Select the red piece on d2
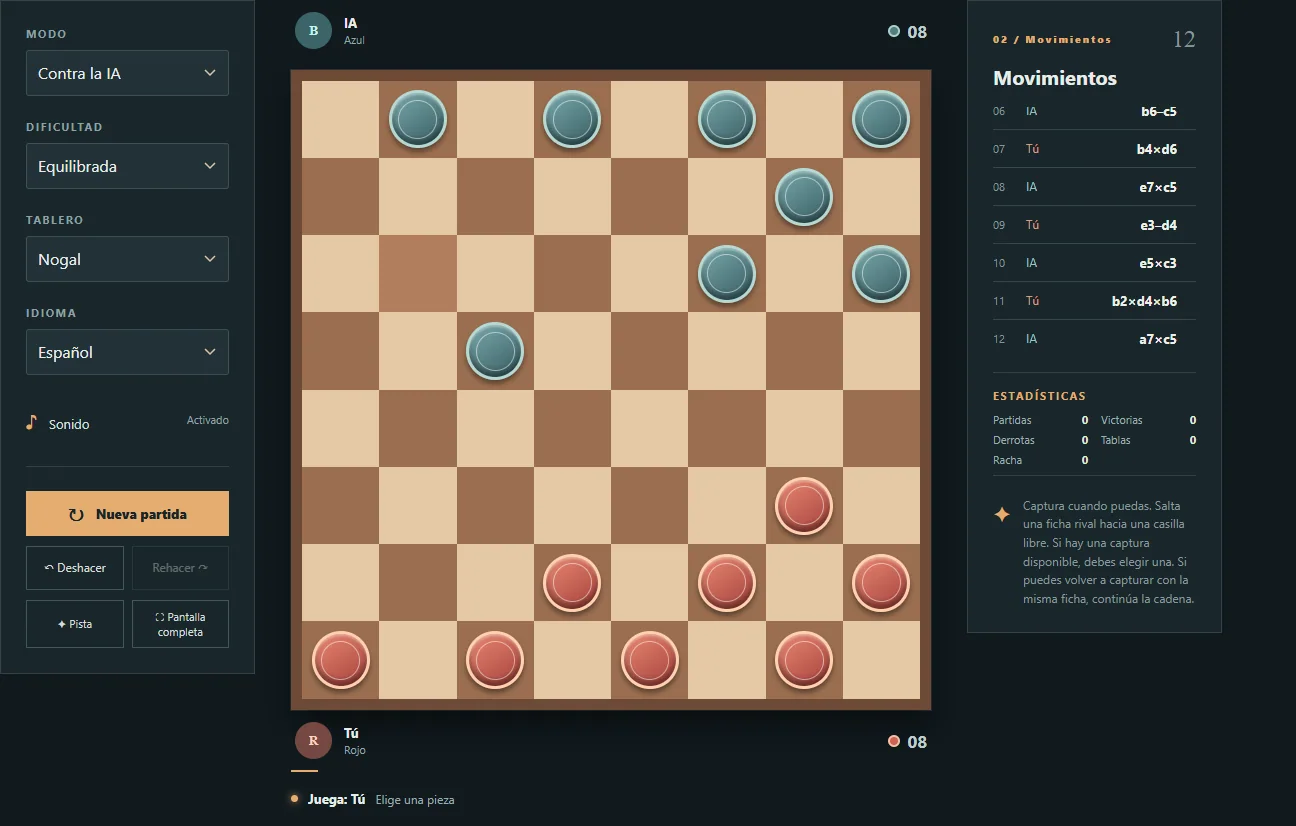1296x826 pixels. click(572, 583)
